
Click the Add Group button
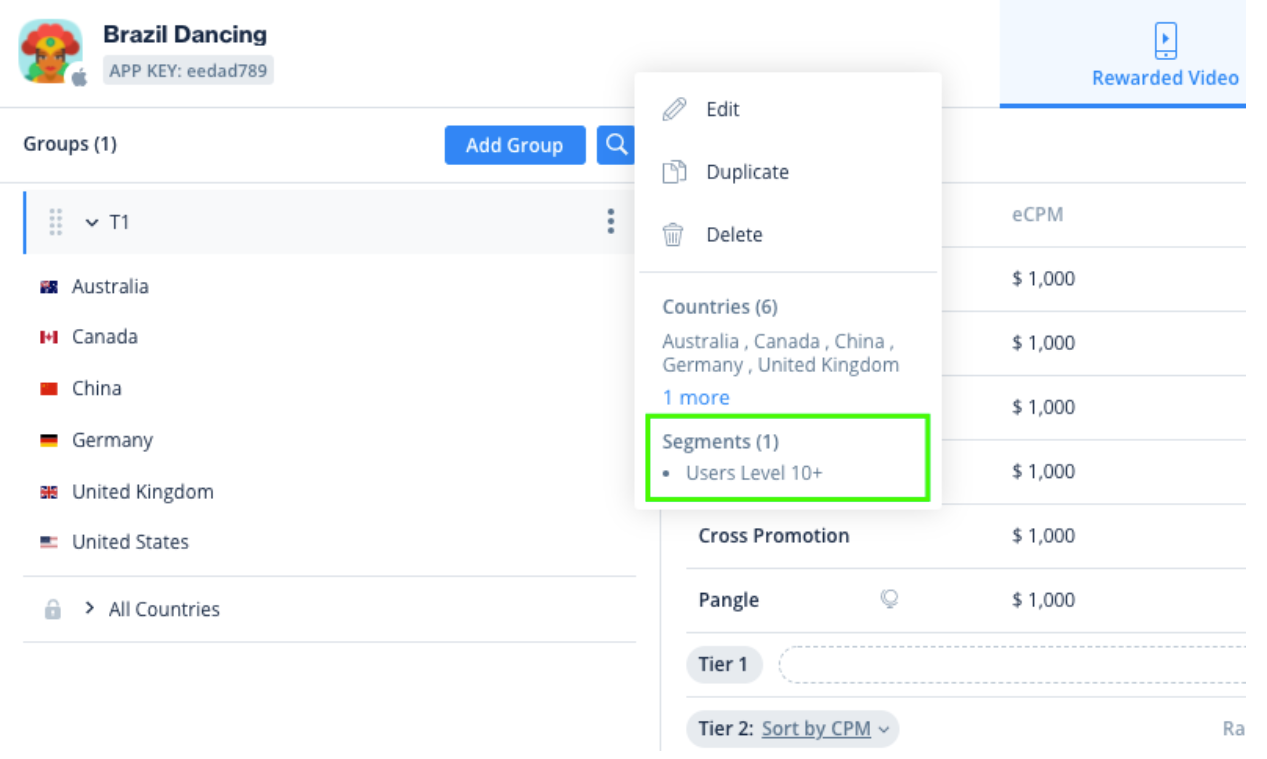pos(514,145)
